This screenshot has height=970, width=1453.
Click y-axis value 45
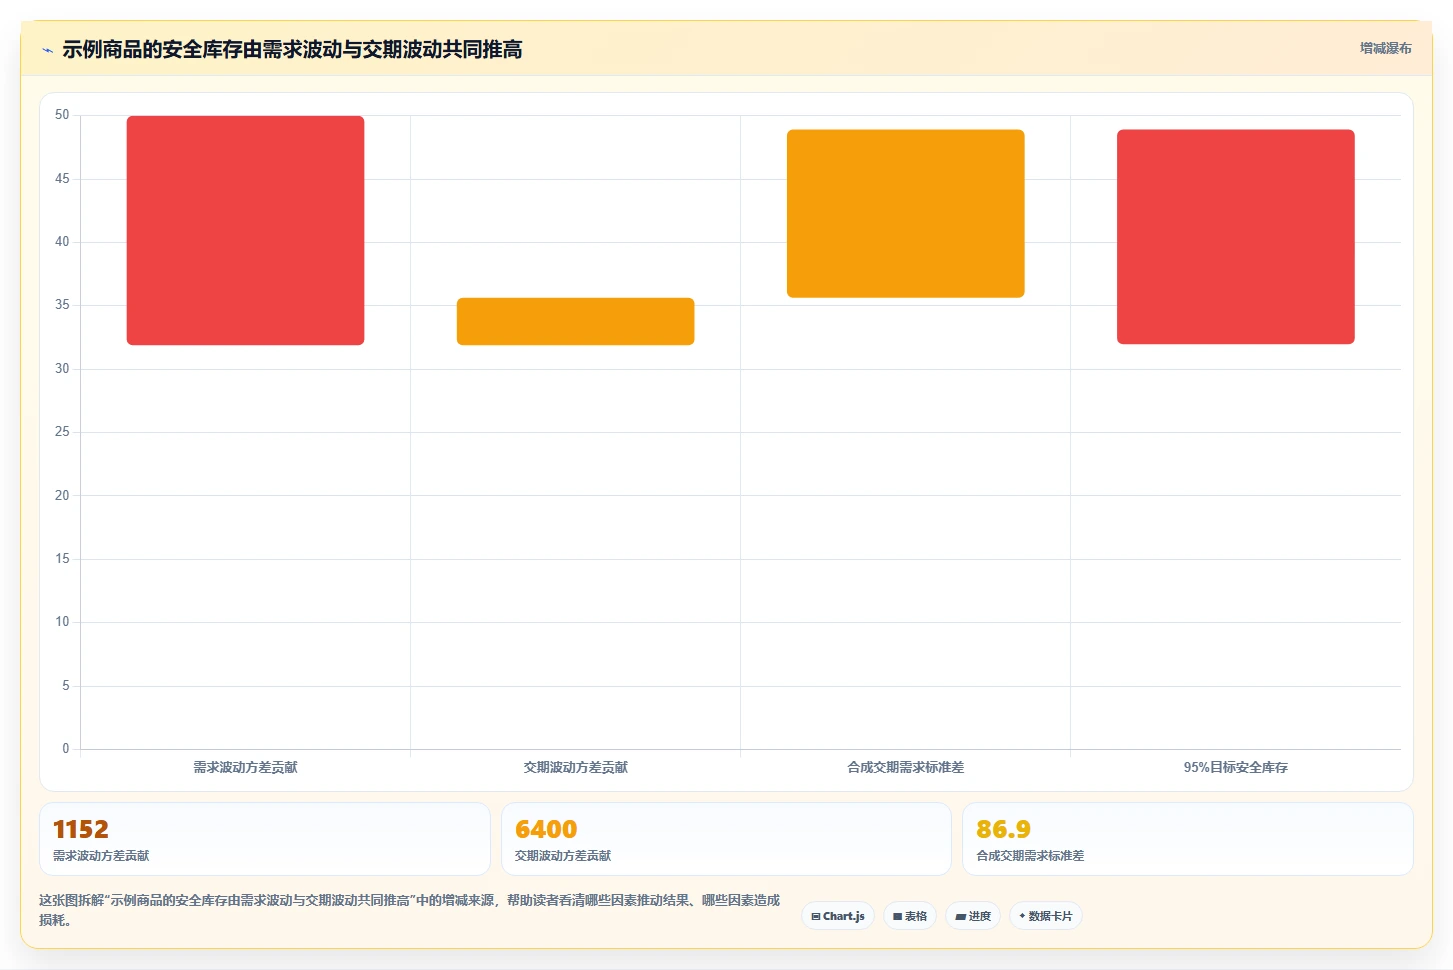[62, 178]
